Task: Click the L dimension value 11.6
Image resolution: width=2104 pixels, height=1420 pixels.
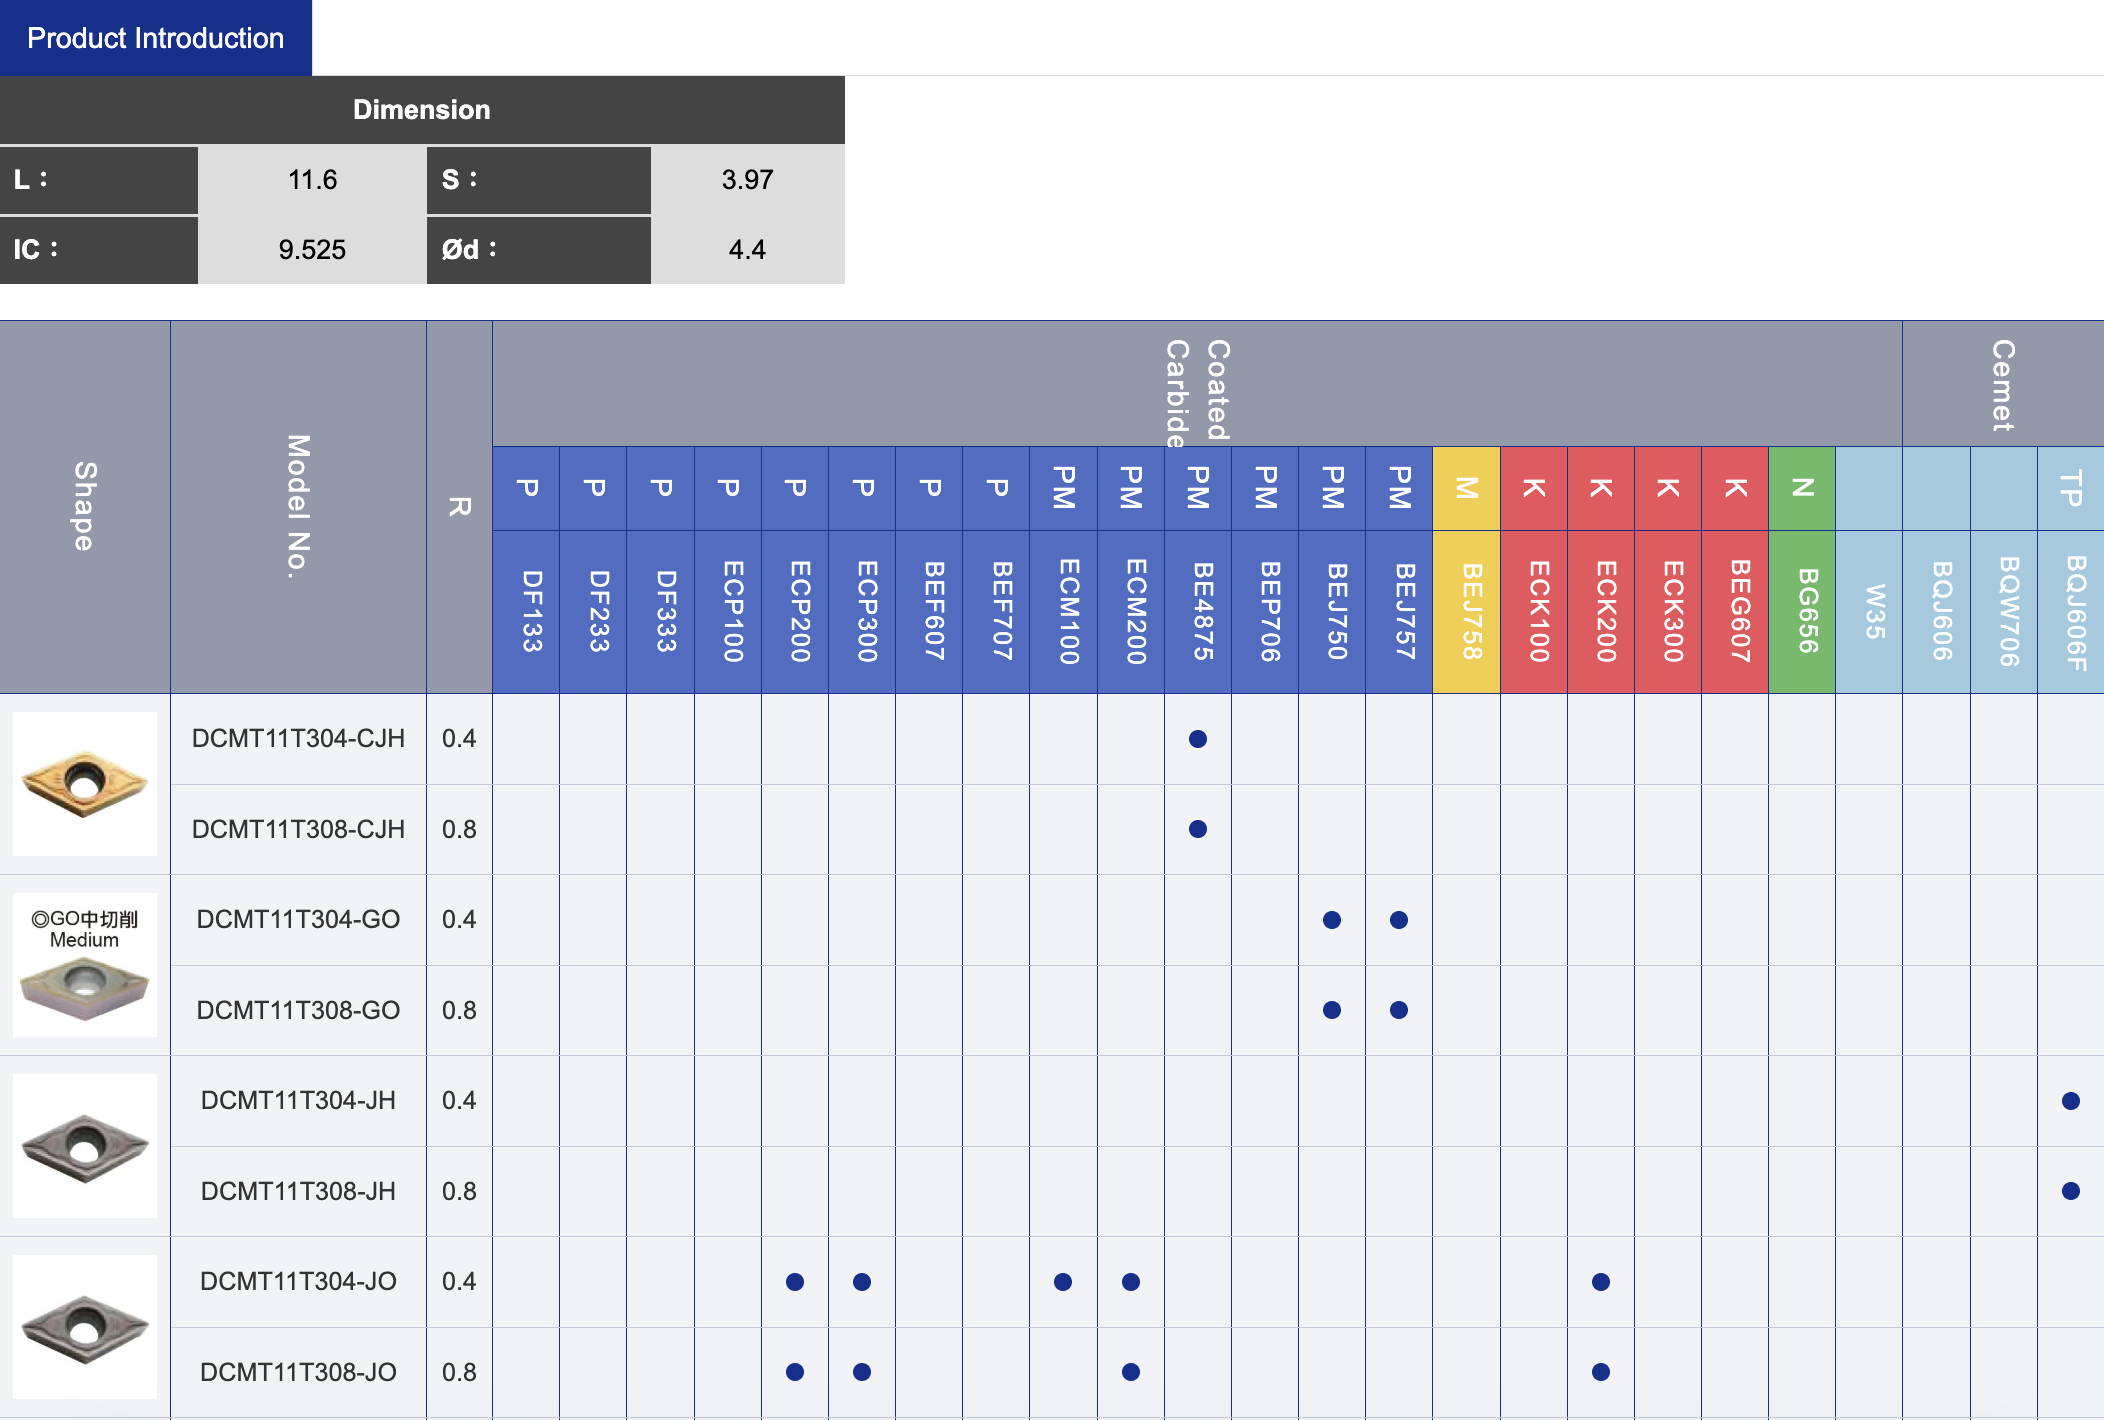Action: click(312, 180)
